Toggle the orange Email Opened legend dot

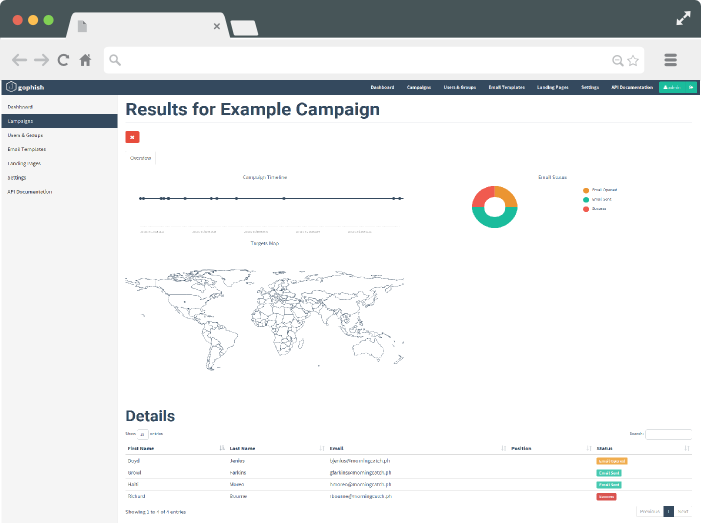[x=586, y=190]
